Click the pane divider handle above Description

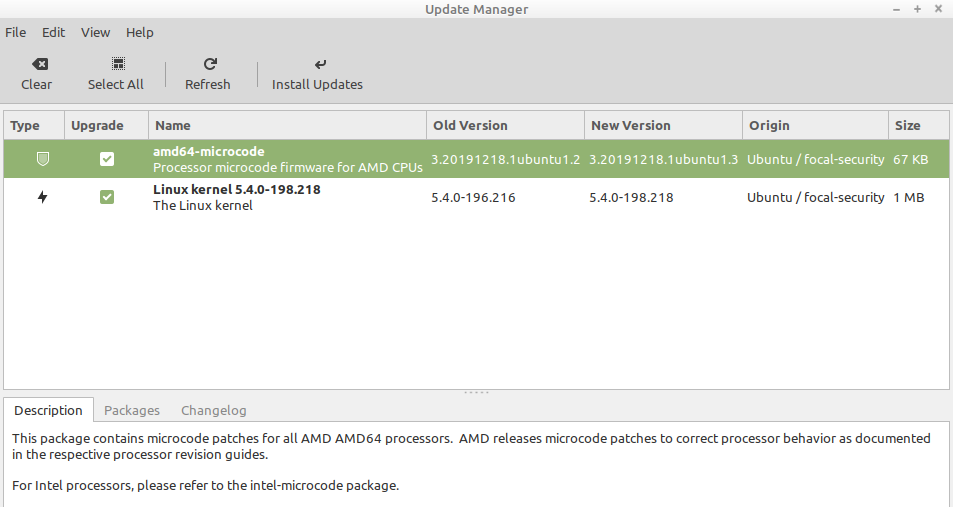click(476, 392)
